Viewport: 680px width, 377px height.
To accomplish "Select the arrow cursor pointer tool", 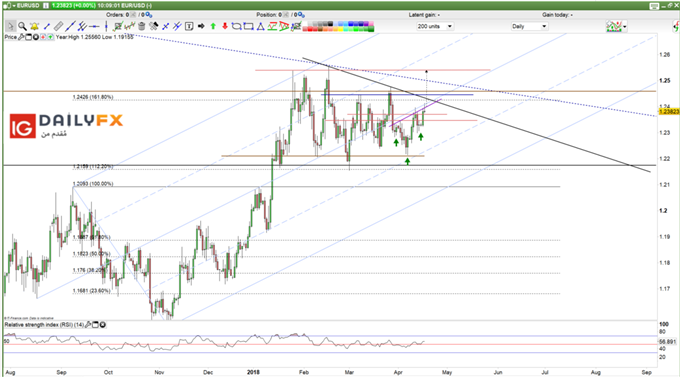I will click(10, 26).
